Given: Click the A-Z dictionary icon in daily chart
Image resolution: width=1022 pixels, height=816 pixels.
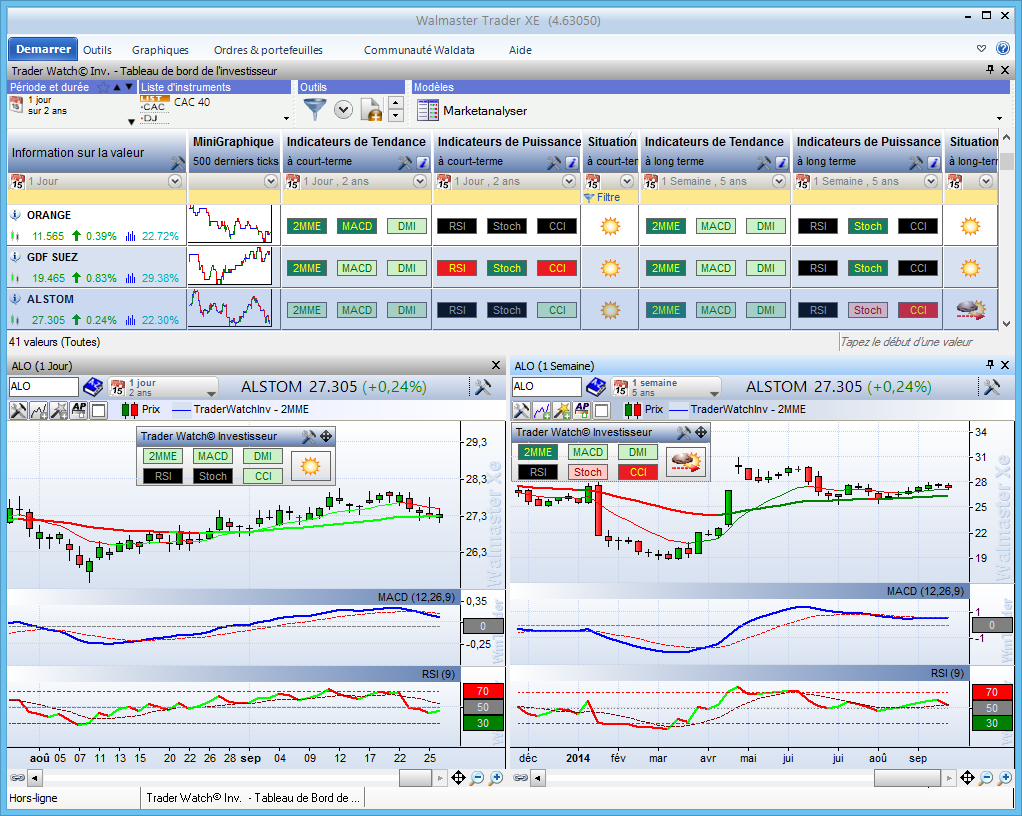Looking at the screenshot, I should point(93,387).
